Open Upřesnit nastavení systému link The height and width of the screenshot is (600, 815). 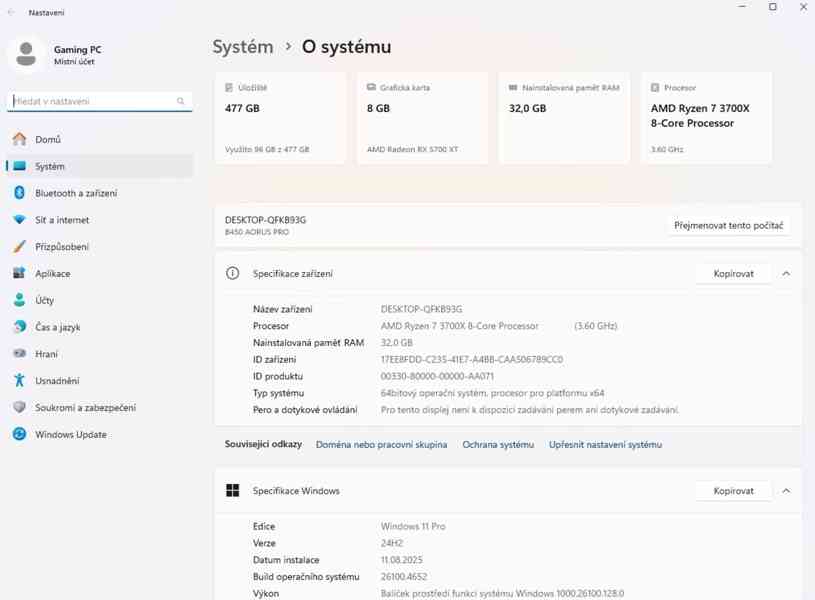605,445
